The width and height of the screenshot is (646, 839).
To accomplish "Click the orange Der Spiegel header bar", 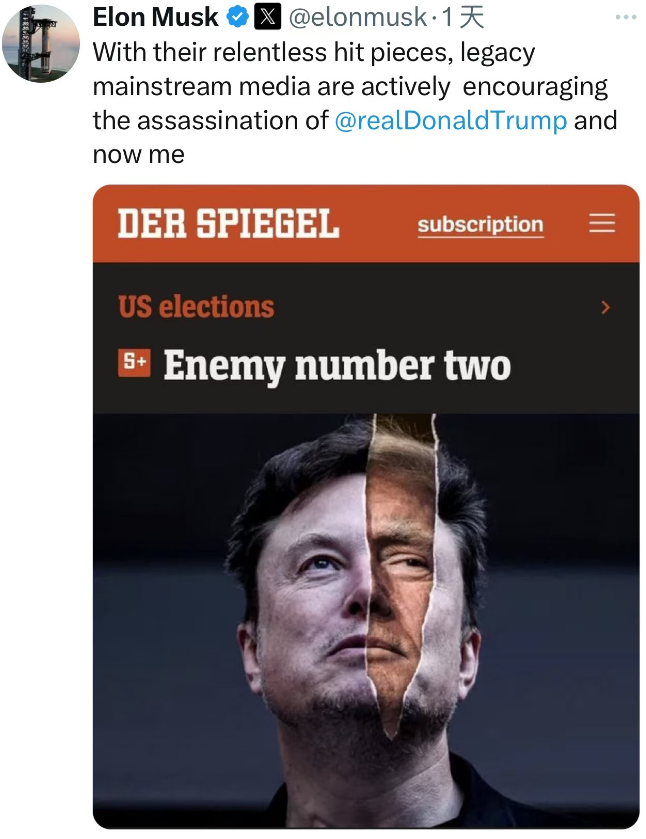I will click(366, 224).
